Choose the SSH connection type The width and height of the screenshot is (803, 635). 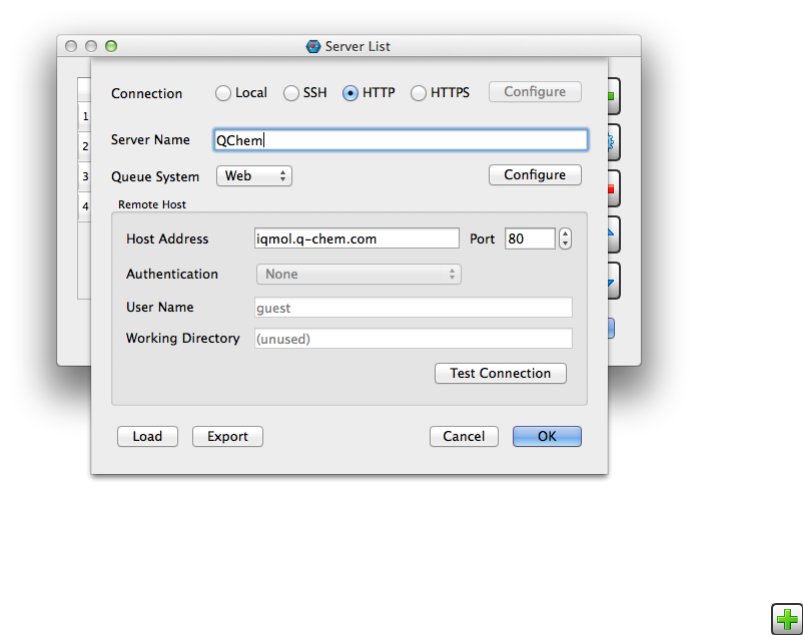305,93
